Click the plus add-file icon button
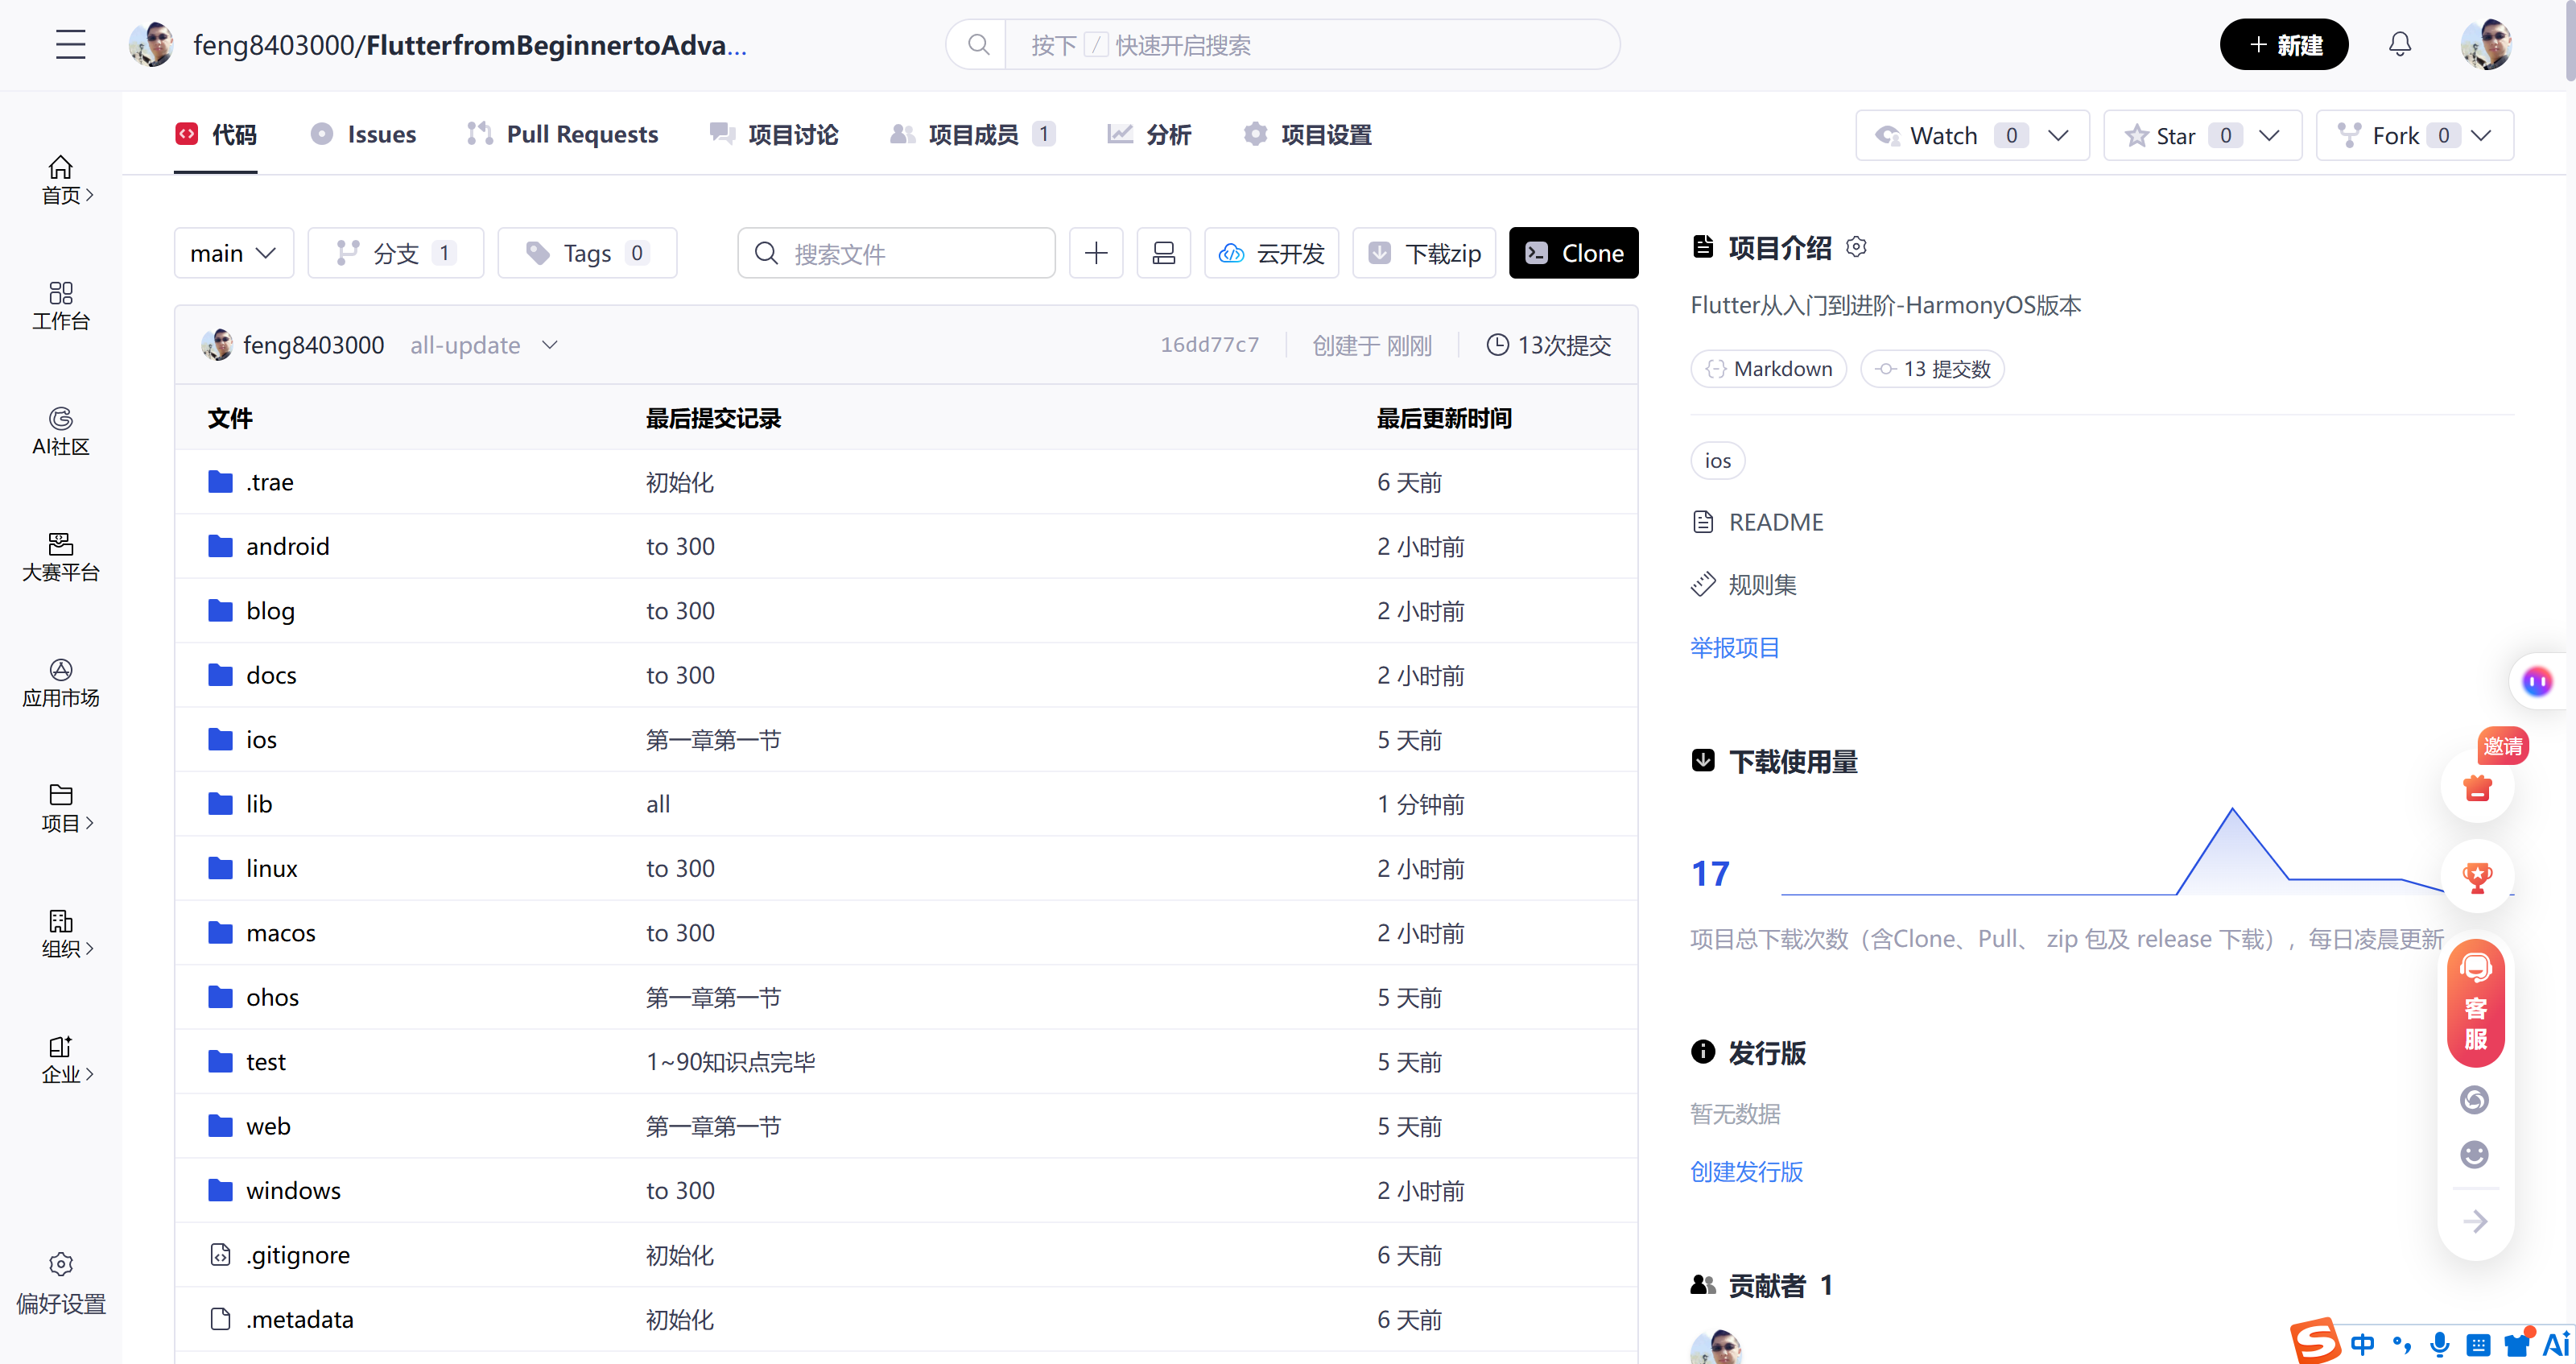The height and width of the screenshot is (1364, 2576). (x=1096, y=253)
